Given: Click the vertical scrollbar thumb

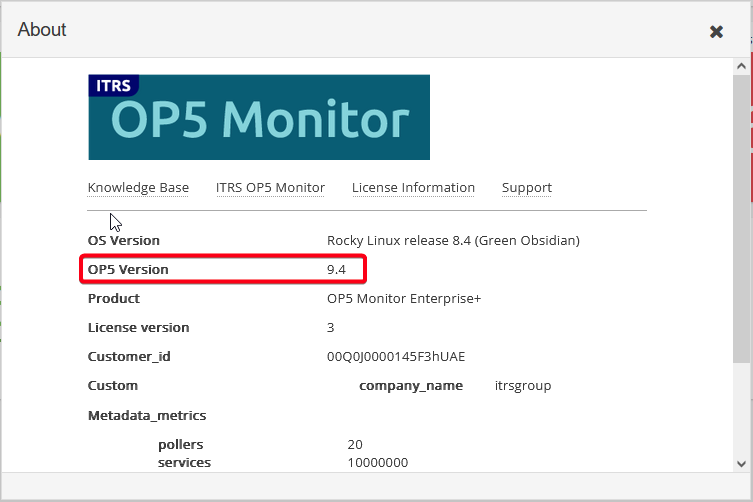Looking at the screenshot, I should (x=741, y=219).
